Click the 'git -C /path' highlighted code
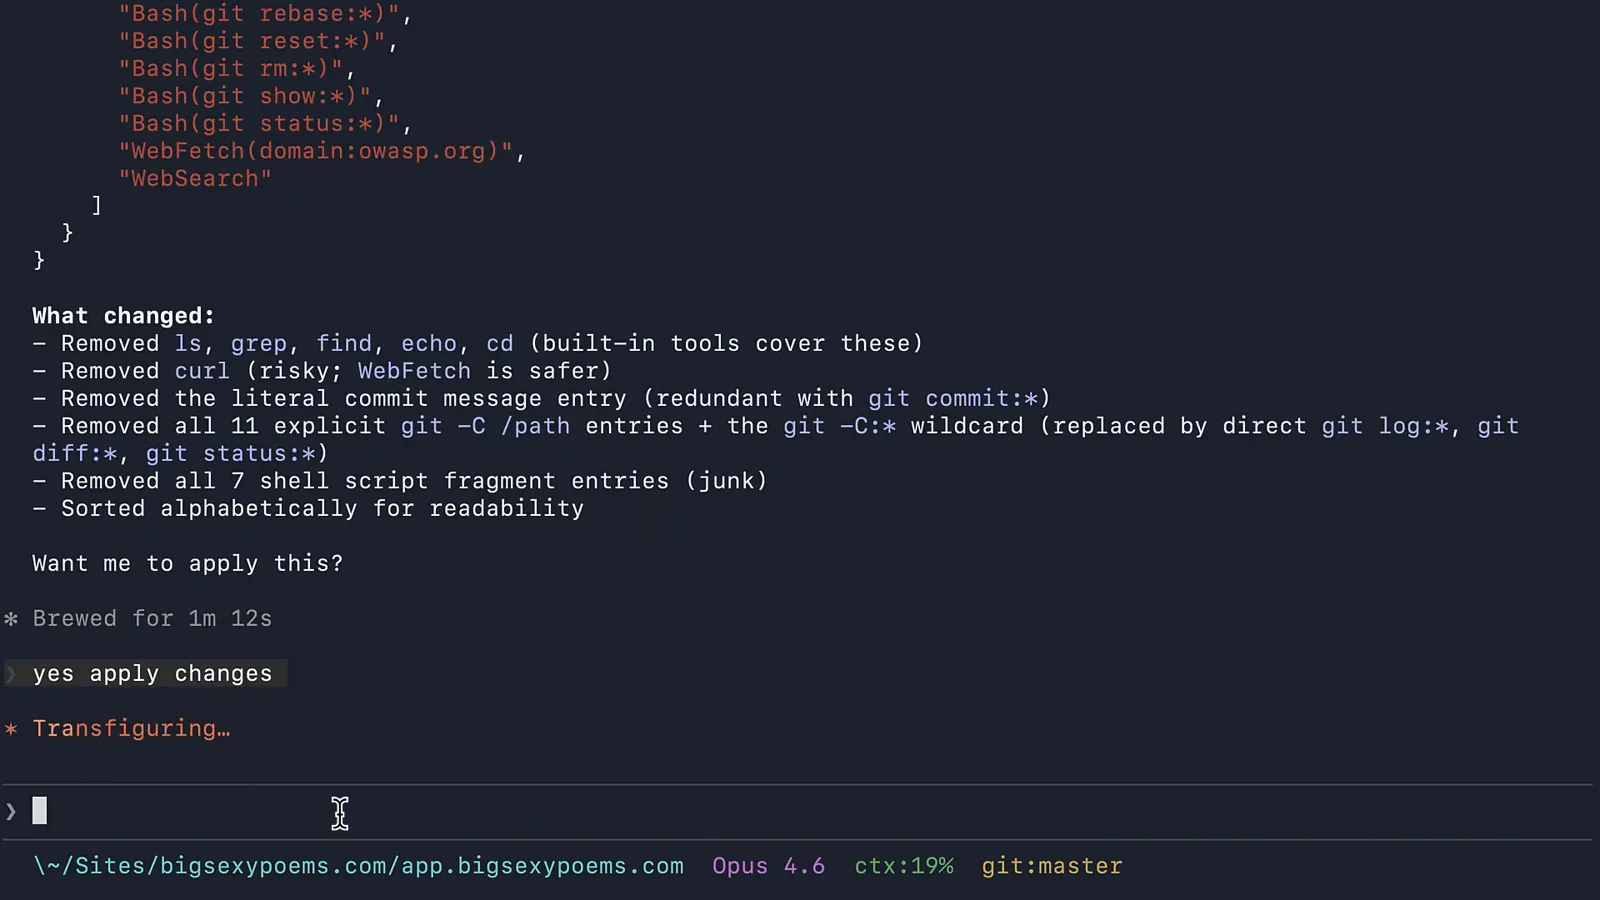Image resolution: width=1600 pixels, height=900 pixels. pyautogui.click(x=485, y=426)
